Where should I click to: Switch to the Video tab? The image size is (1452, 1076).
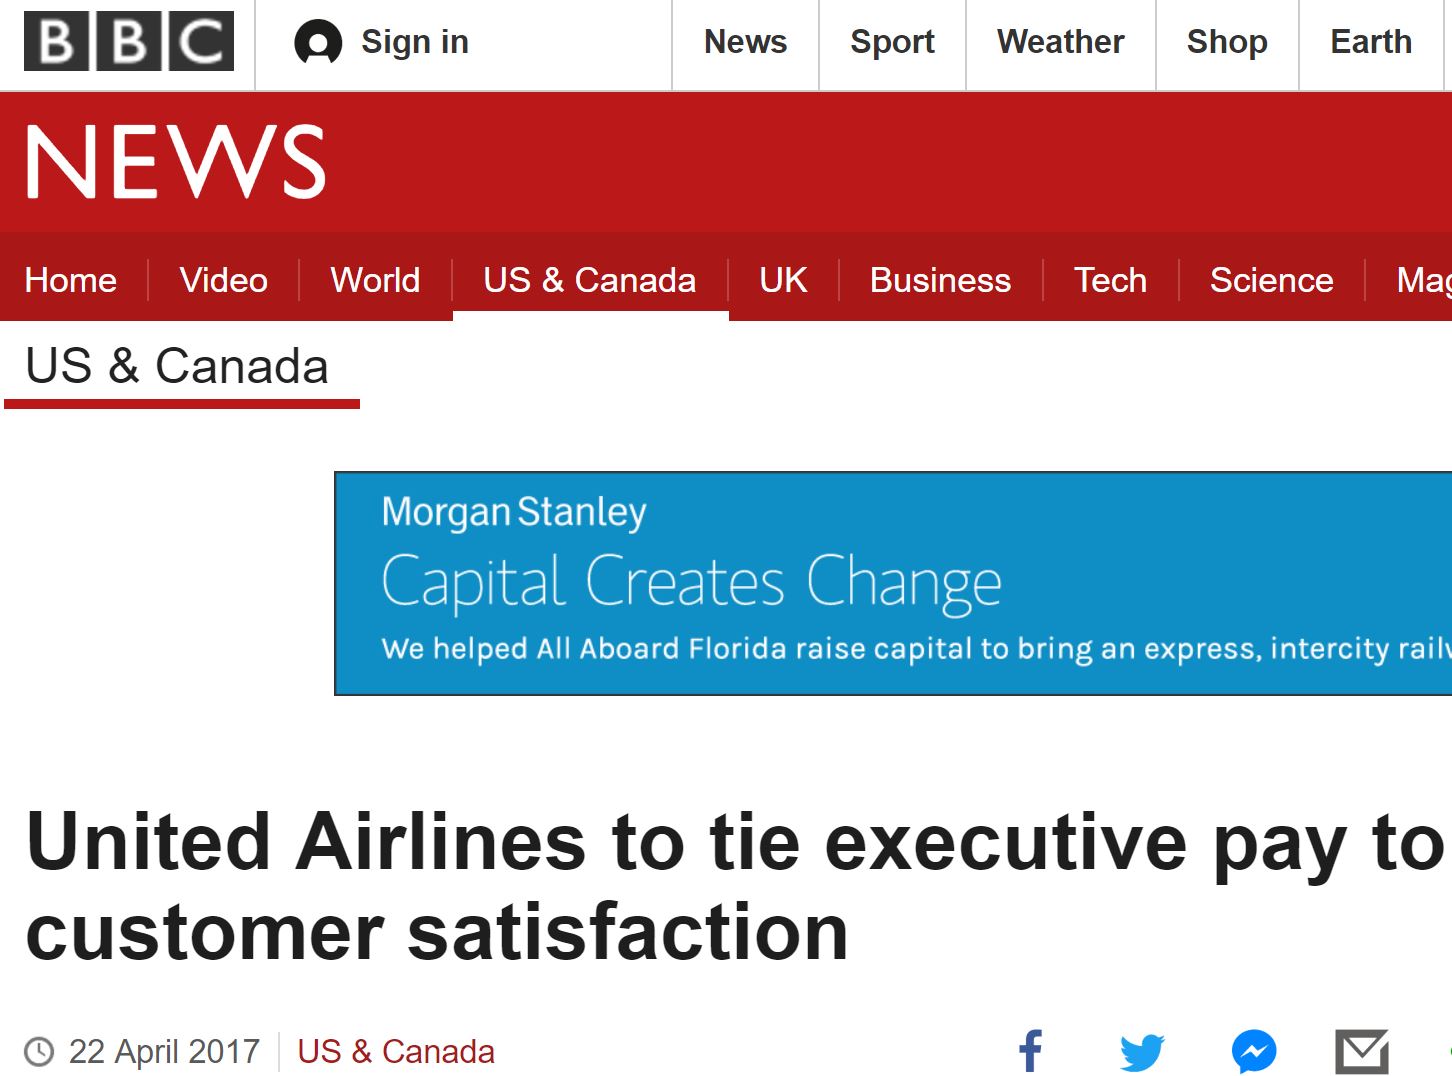224,280
